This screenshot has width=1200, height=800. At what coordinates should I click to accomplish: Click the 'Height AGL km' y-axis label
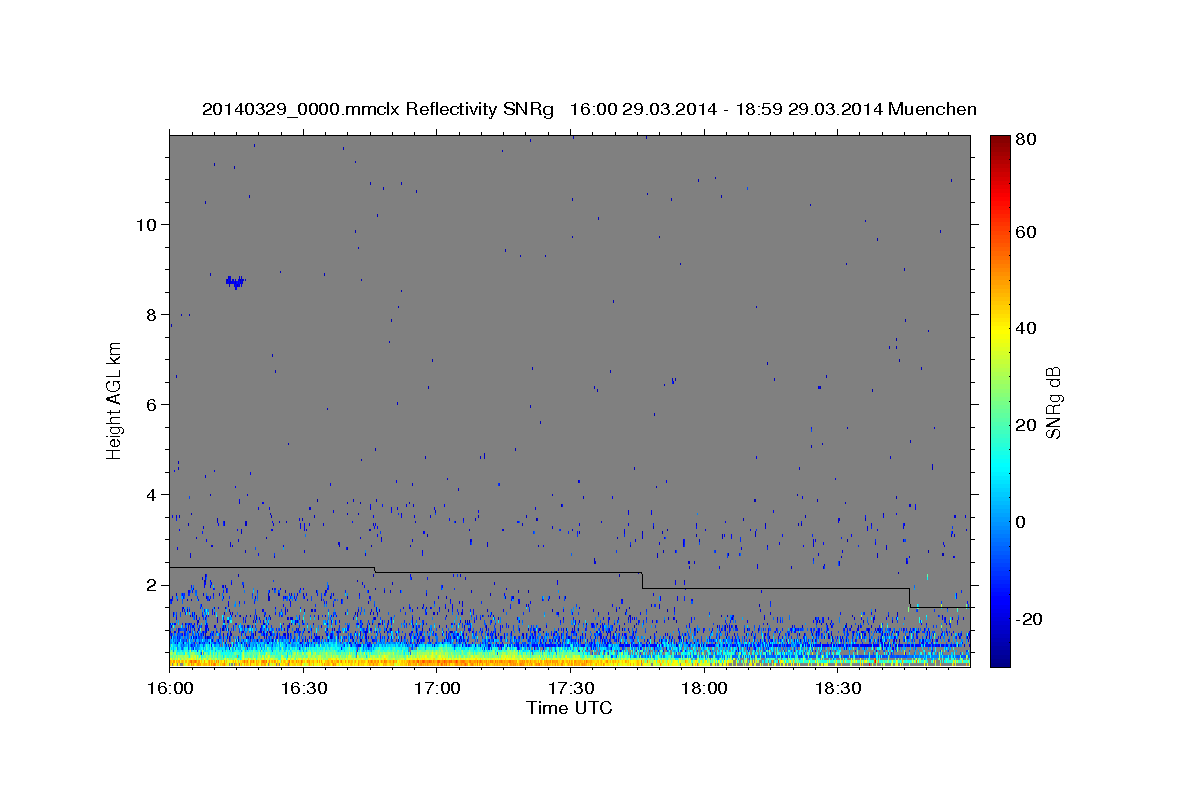(x=115, y=402)
